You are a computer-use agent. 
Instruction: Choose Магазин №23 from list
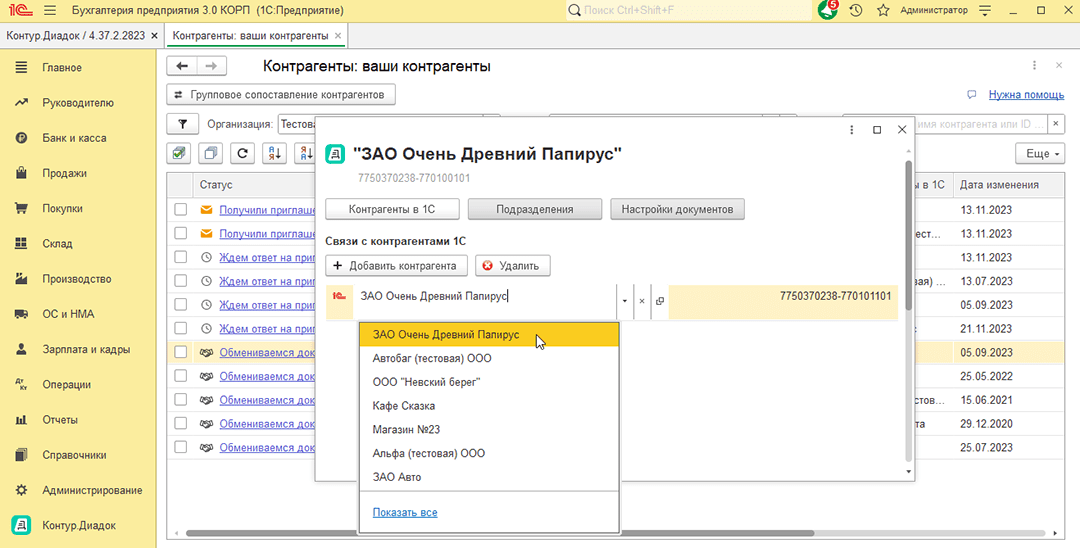[489, 430]
